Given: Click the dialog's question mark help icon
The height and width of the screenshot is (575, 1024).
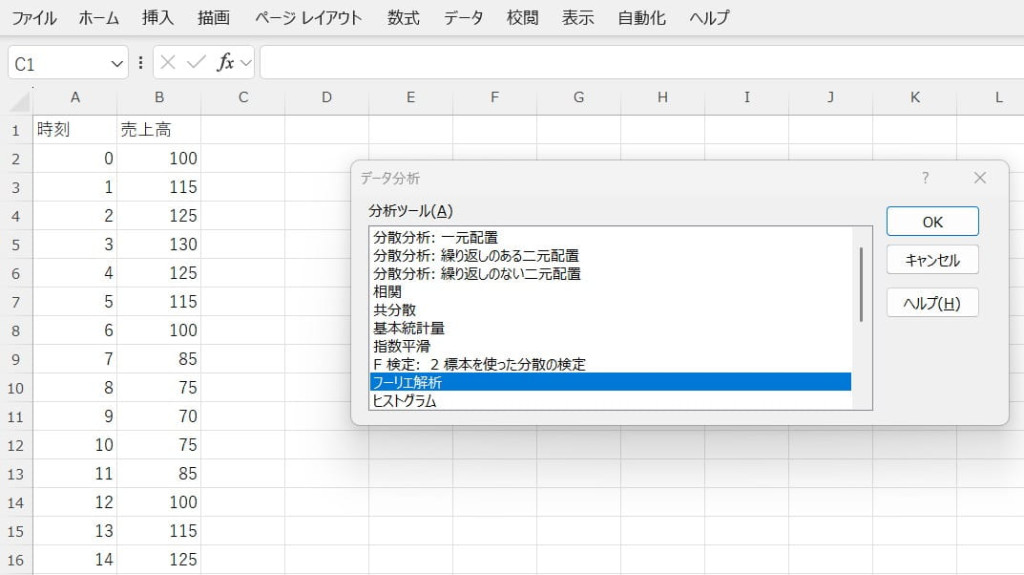Looking at the screenshot, I should coord(925,178).
